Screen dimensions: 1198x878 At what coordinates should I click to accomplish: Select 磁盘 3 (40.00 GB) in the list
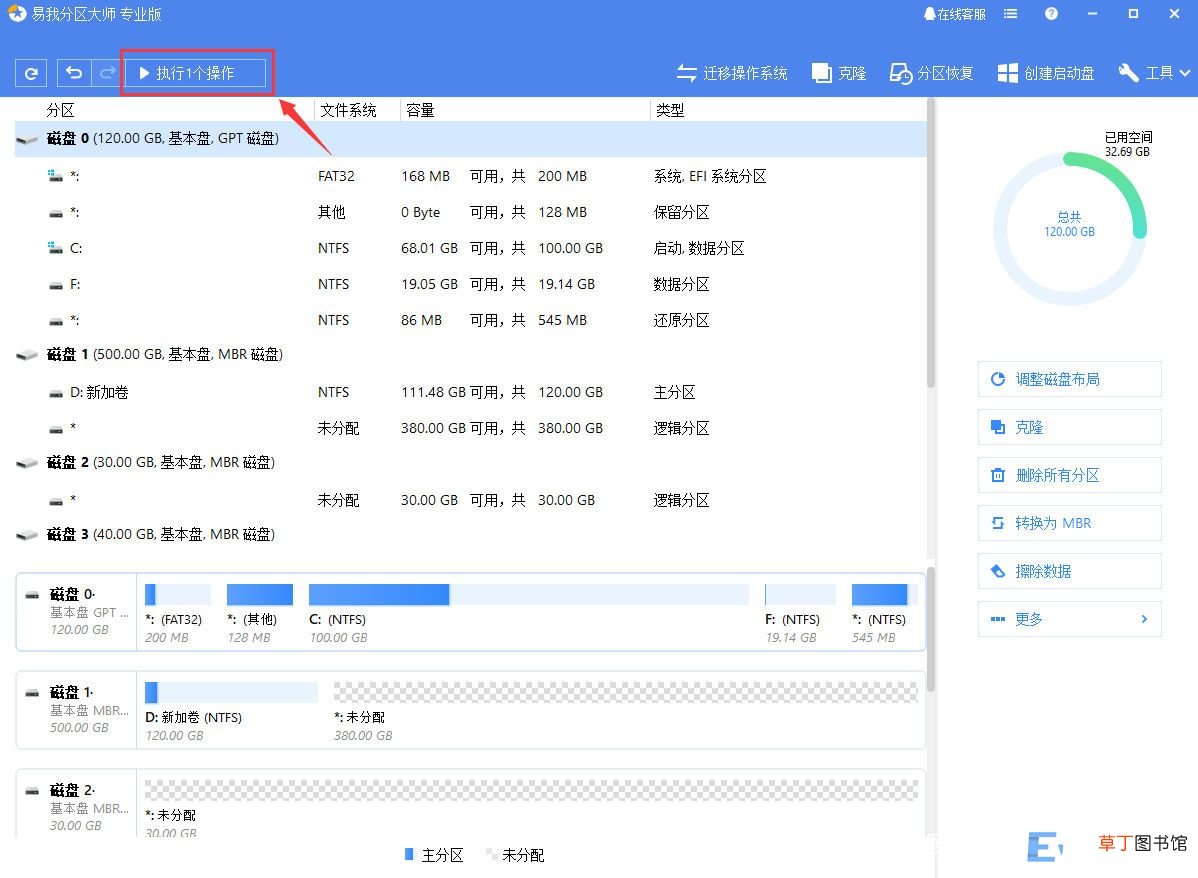(471, 534)
